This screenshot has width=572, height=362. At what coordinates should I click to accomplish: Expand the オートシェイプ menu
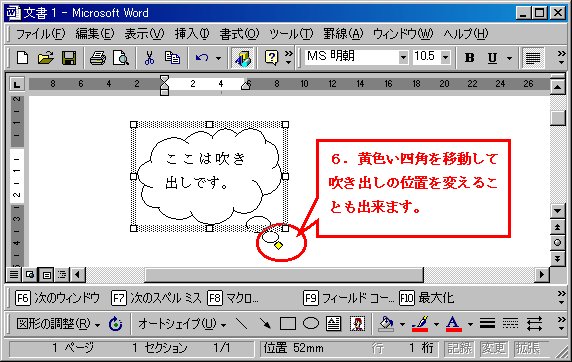[182, 323]
